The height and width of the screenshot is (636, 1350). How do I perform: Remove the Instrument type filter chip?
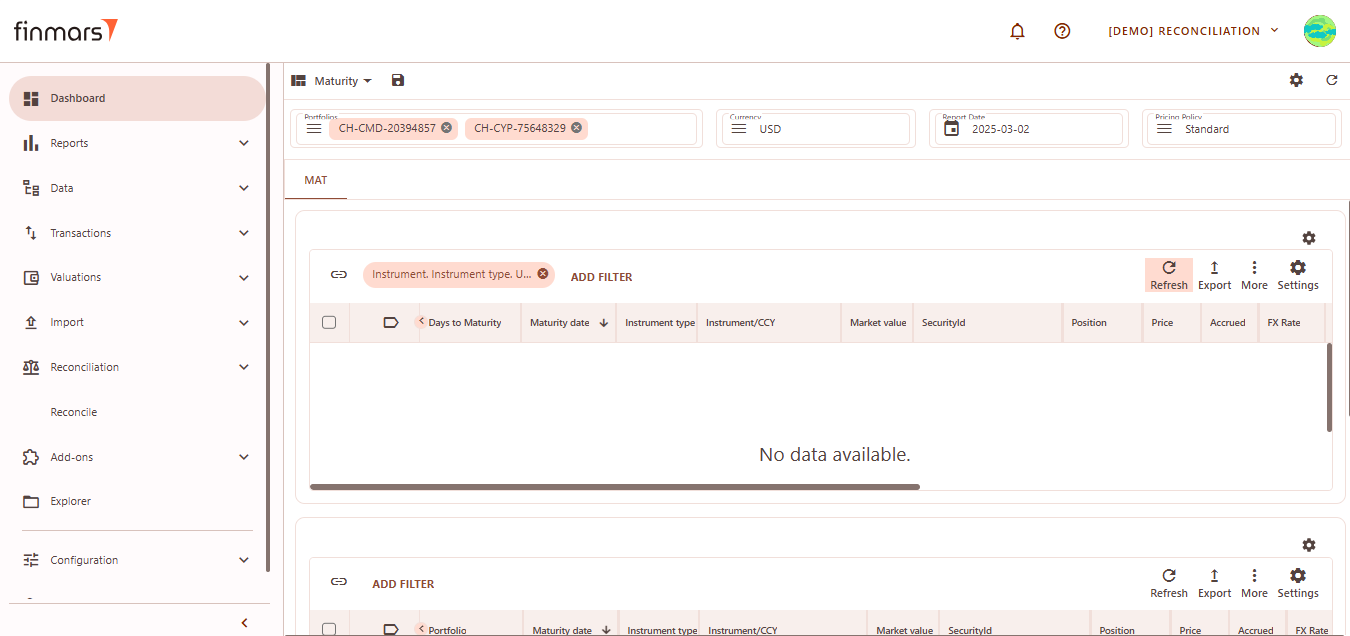[x=543, y=274]
